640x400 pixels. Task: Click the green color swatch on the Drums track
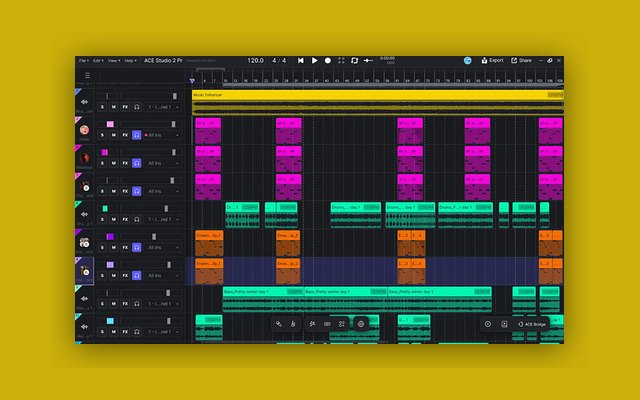105,209
